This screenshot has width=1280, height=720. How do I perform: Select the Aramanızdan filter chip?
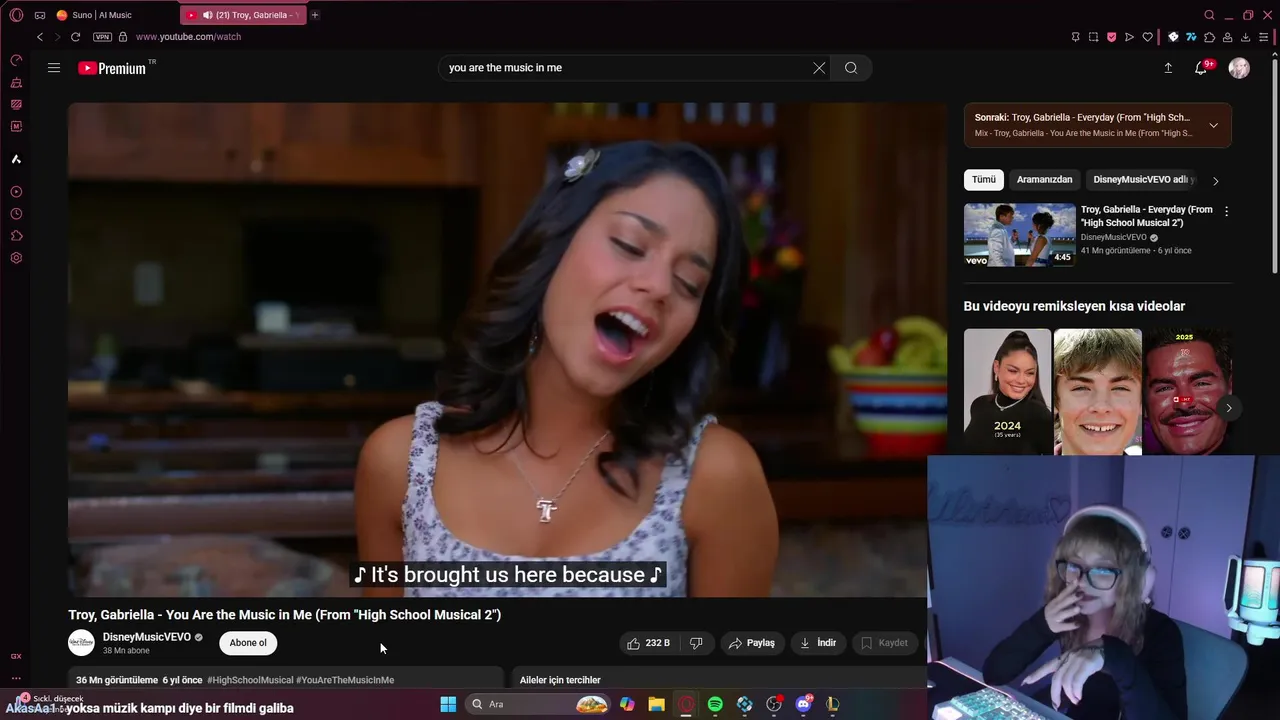1044,180
